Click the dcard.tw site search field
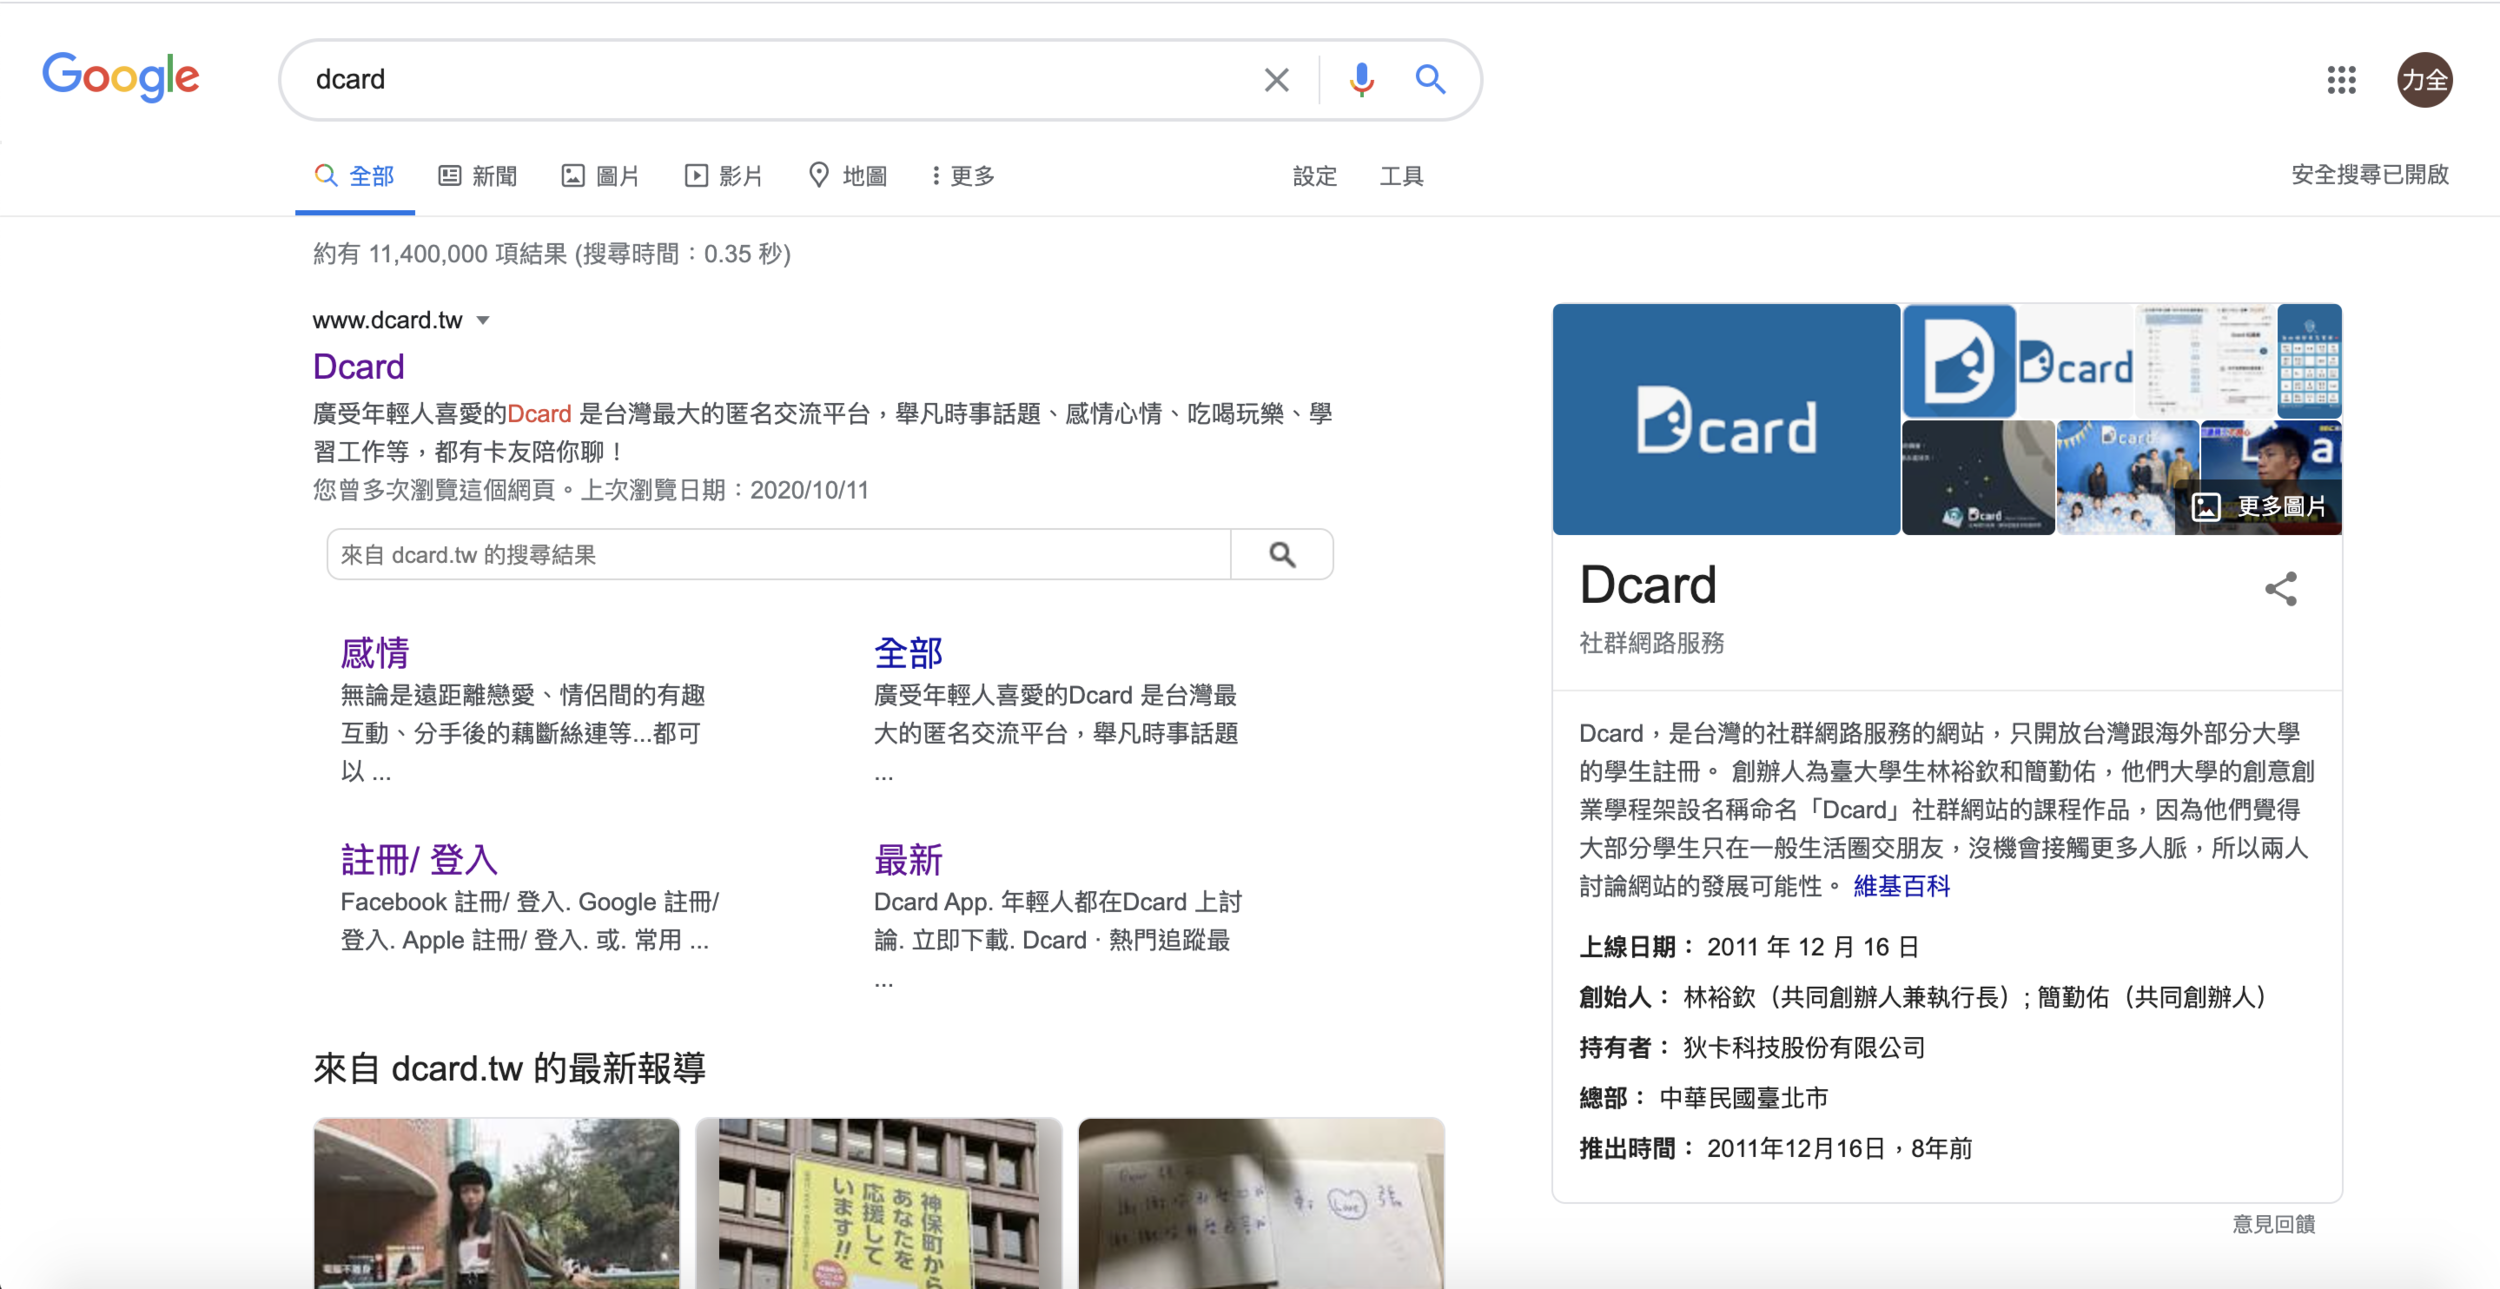The height and width of the screenshot is (1289, 2500). [x=778, y=555]
